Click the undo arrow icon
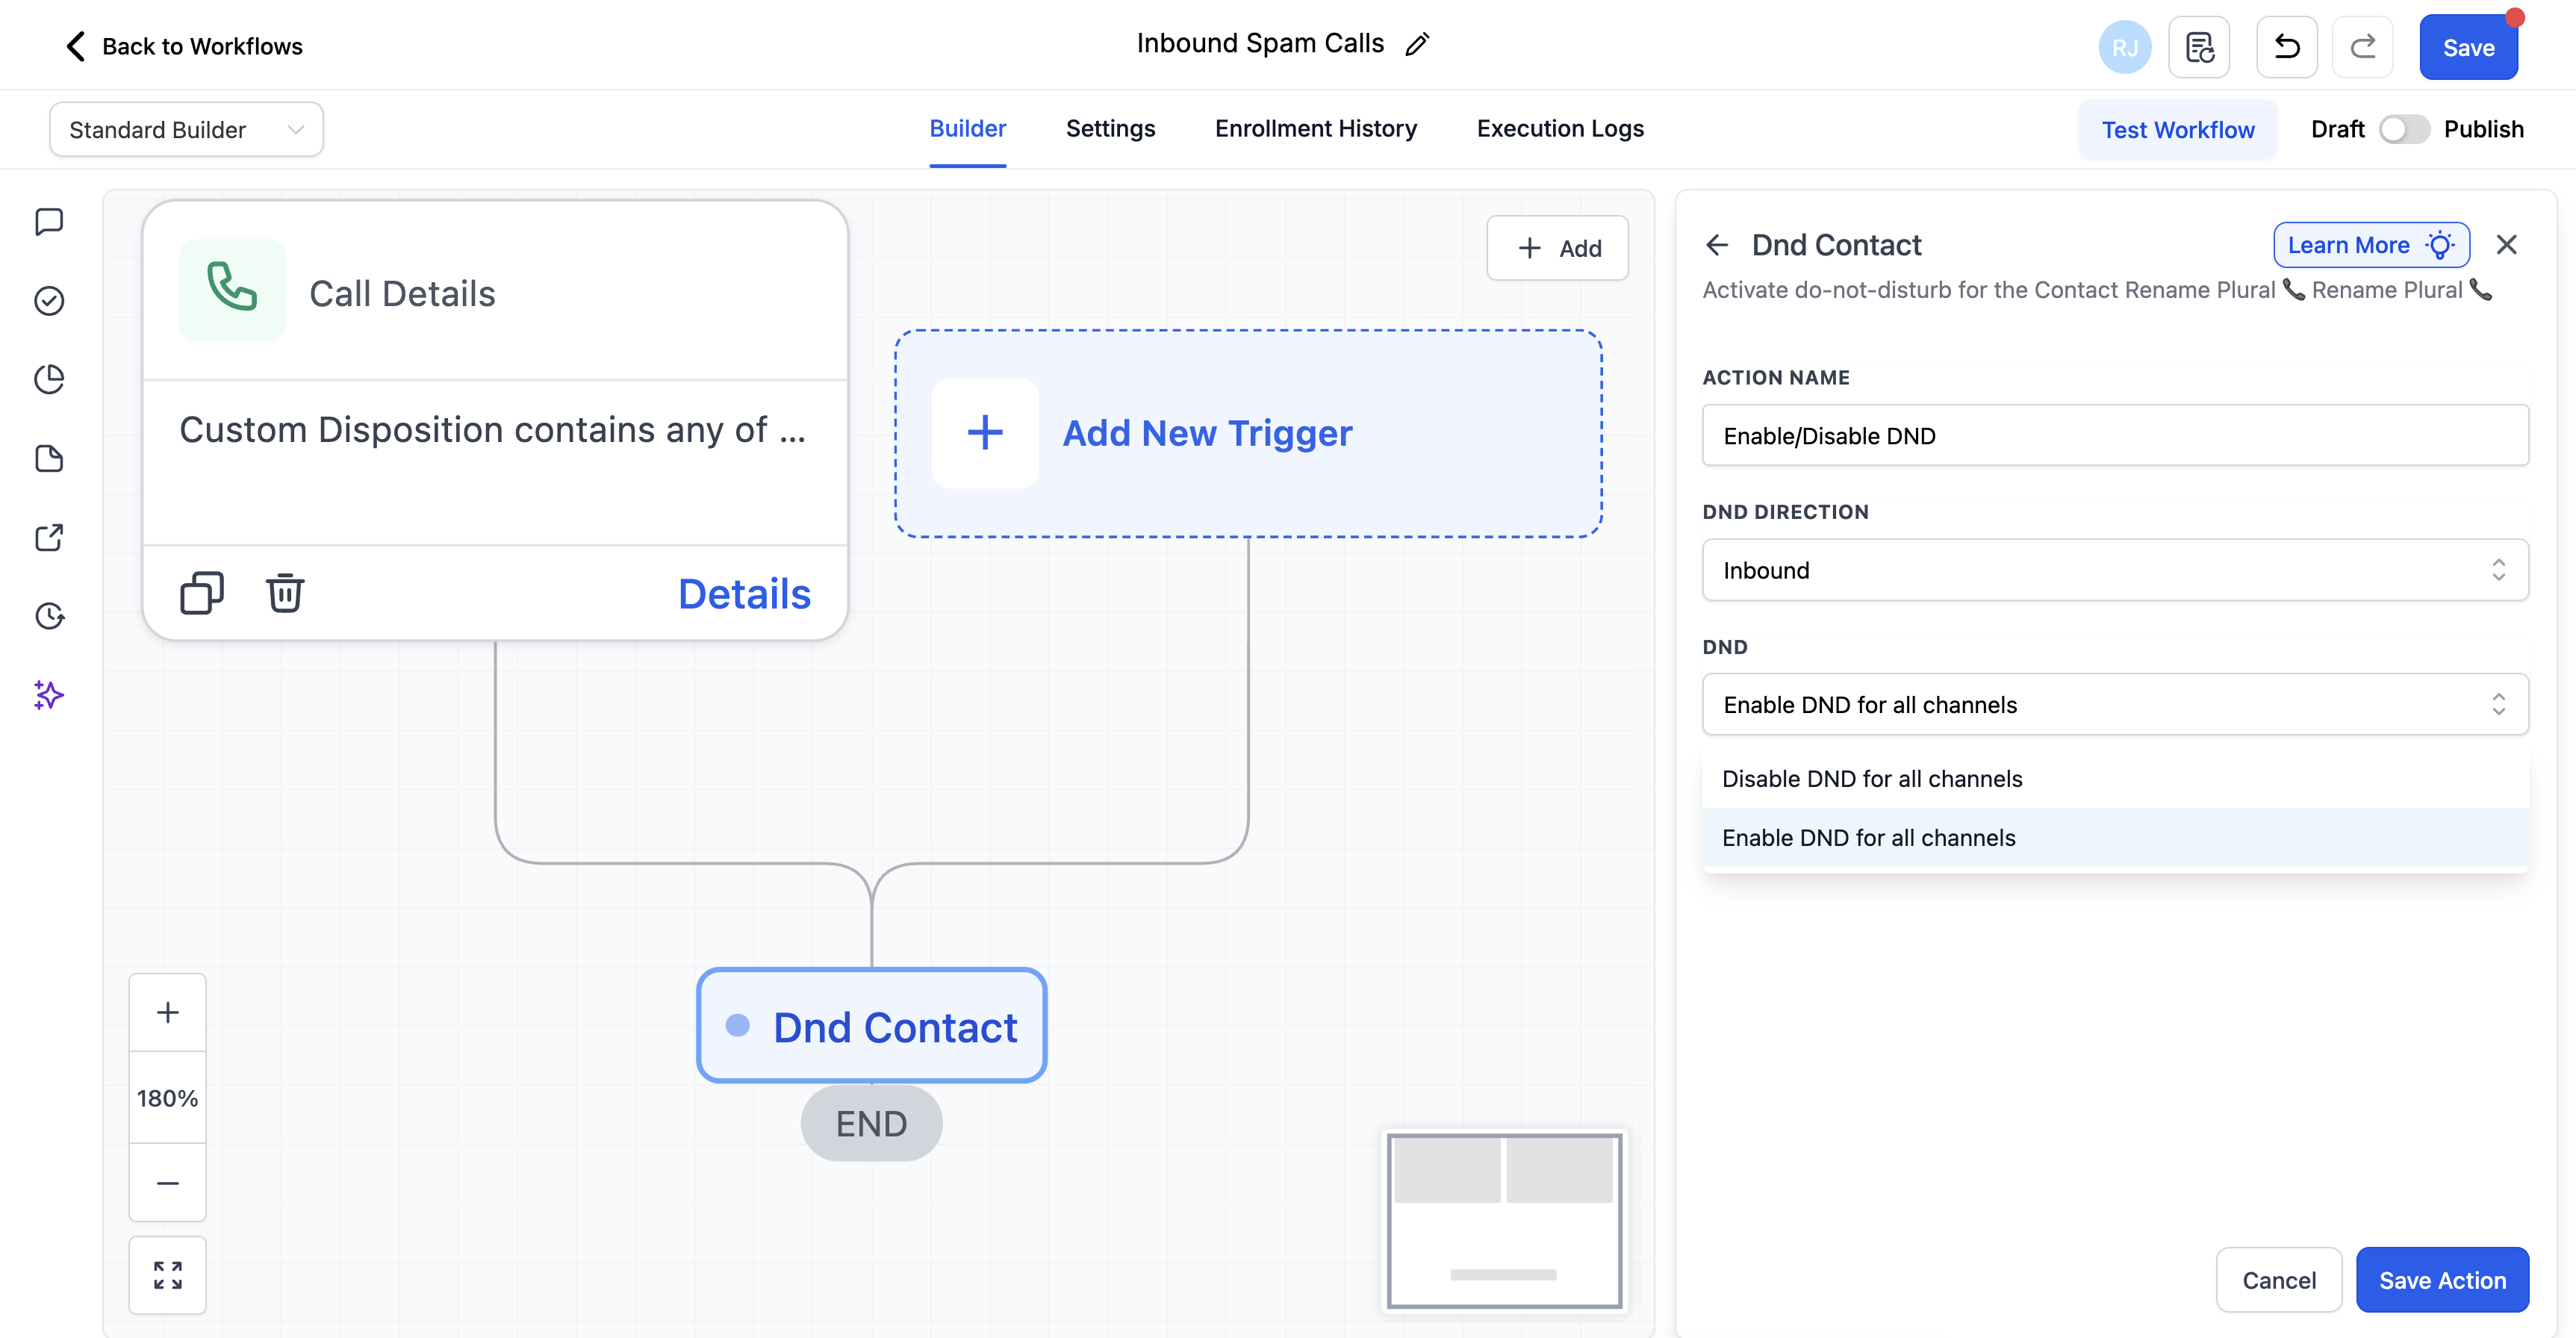This screenshot has width=2576, height=1338. tap(2286, 47)
